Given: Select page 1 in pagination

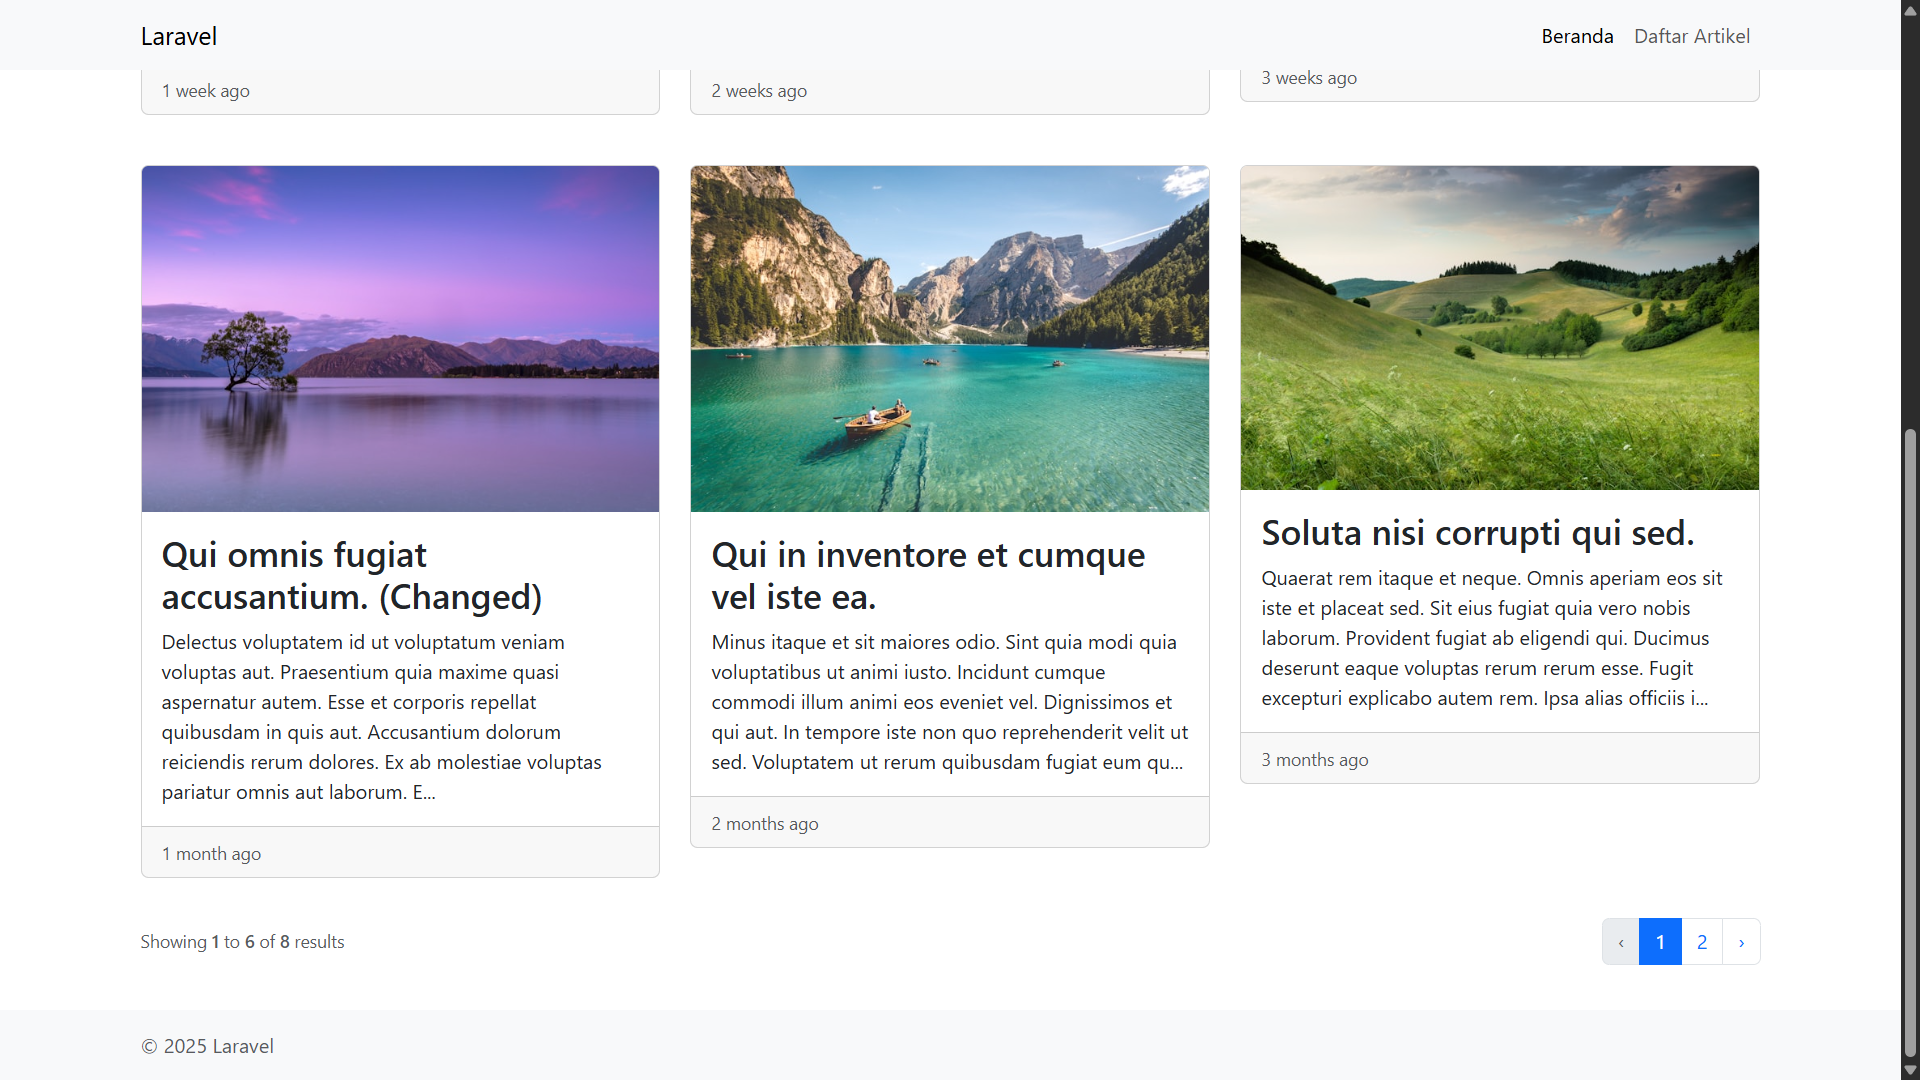Looking at the screenshot, I should (1661, 942).
